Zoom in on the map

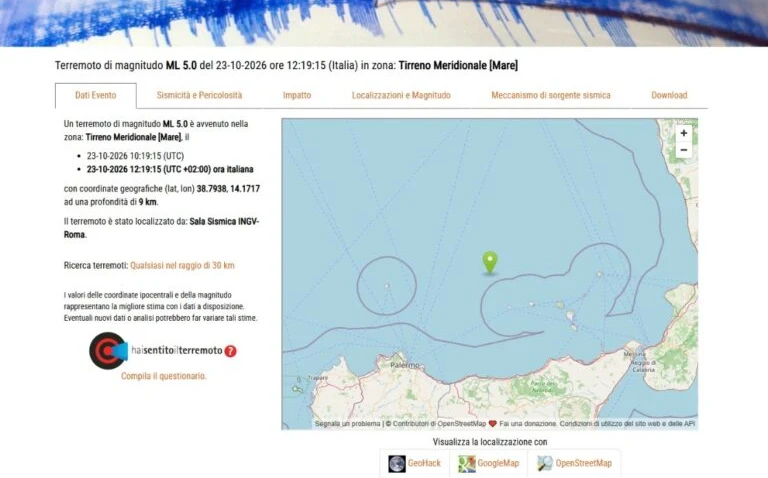(684, 133)
